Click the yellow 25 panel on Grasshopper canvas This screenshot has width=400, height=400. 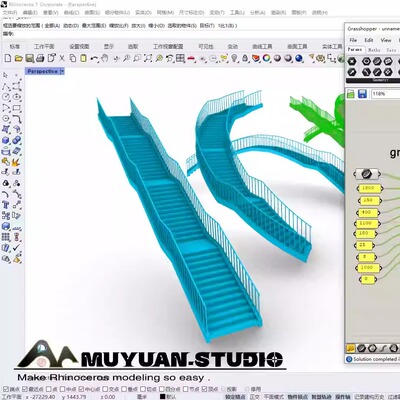(364, 245)
